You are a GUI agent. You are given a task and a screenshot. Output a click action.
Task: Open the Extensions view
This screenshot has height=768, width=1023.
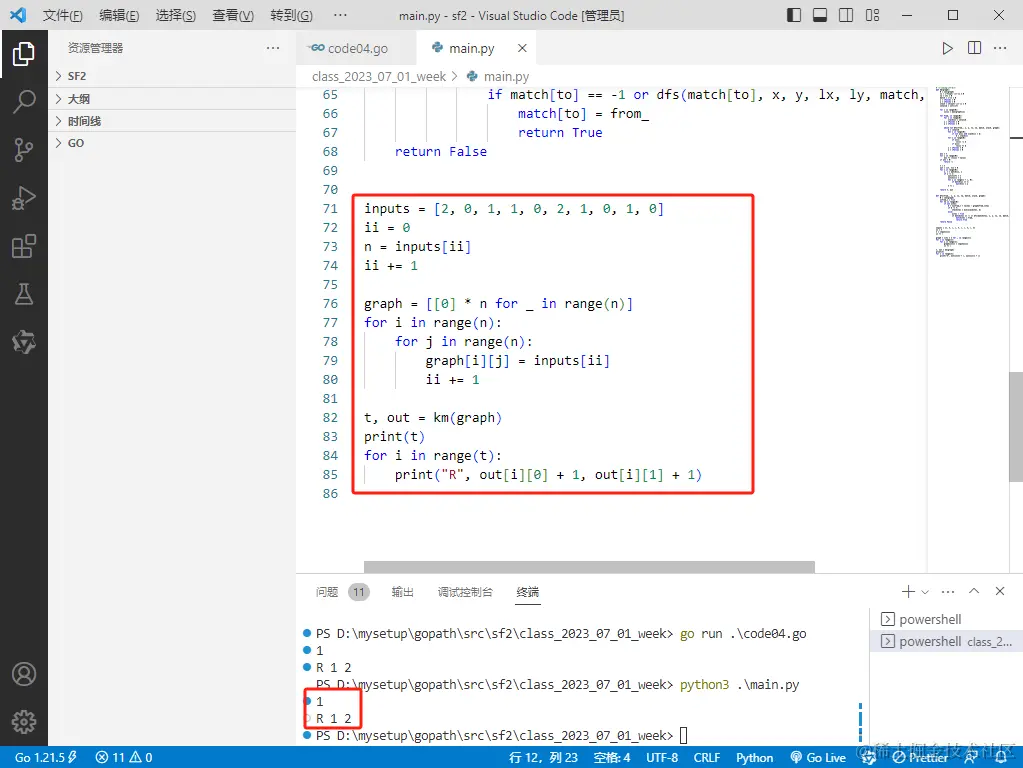click(23, 247)
